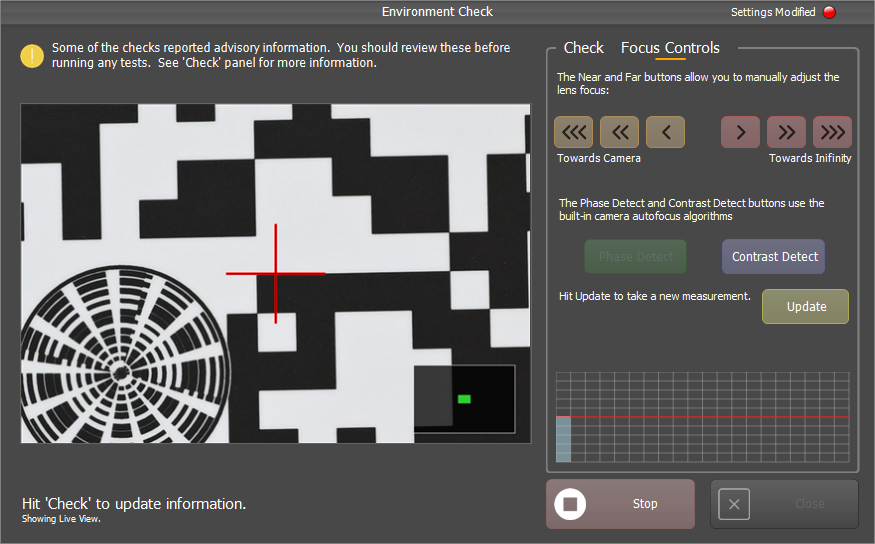875x544 pixels.
Task: Click the red Settings Modified indicator
Action: point(830,12)
